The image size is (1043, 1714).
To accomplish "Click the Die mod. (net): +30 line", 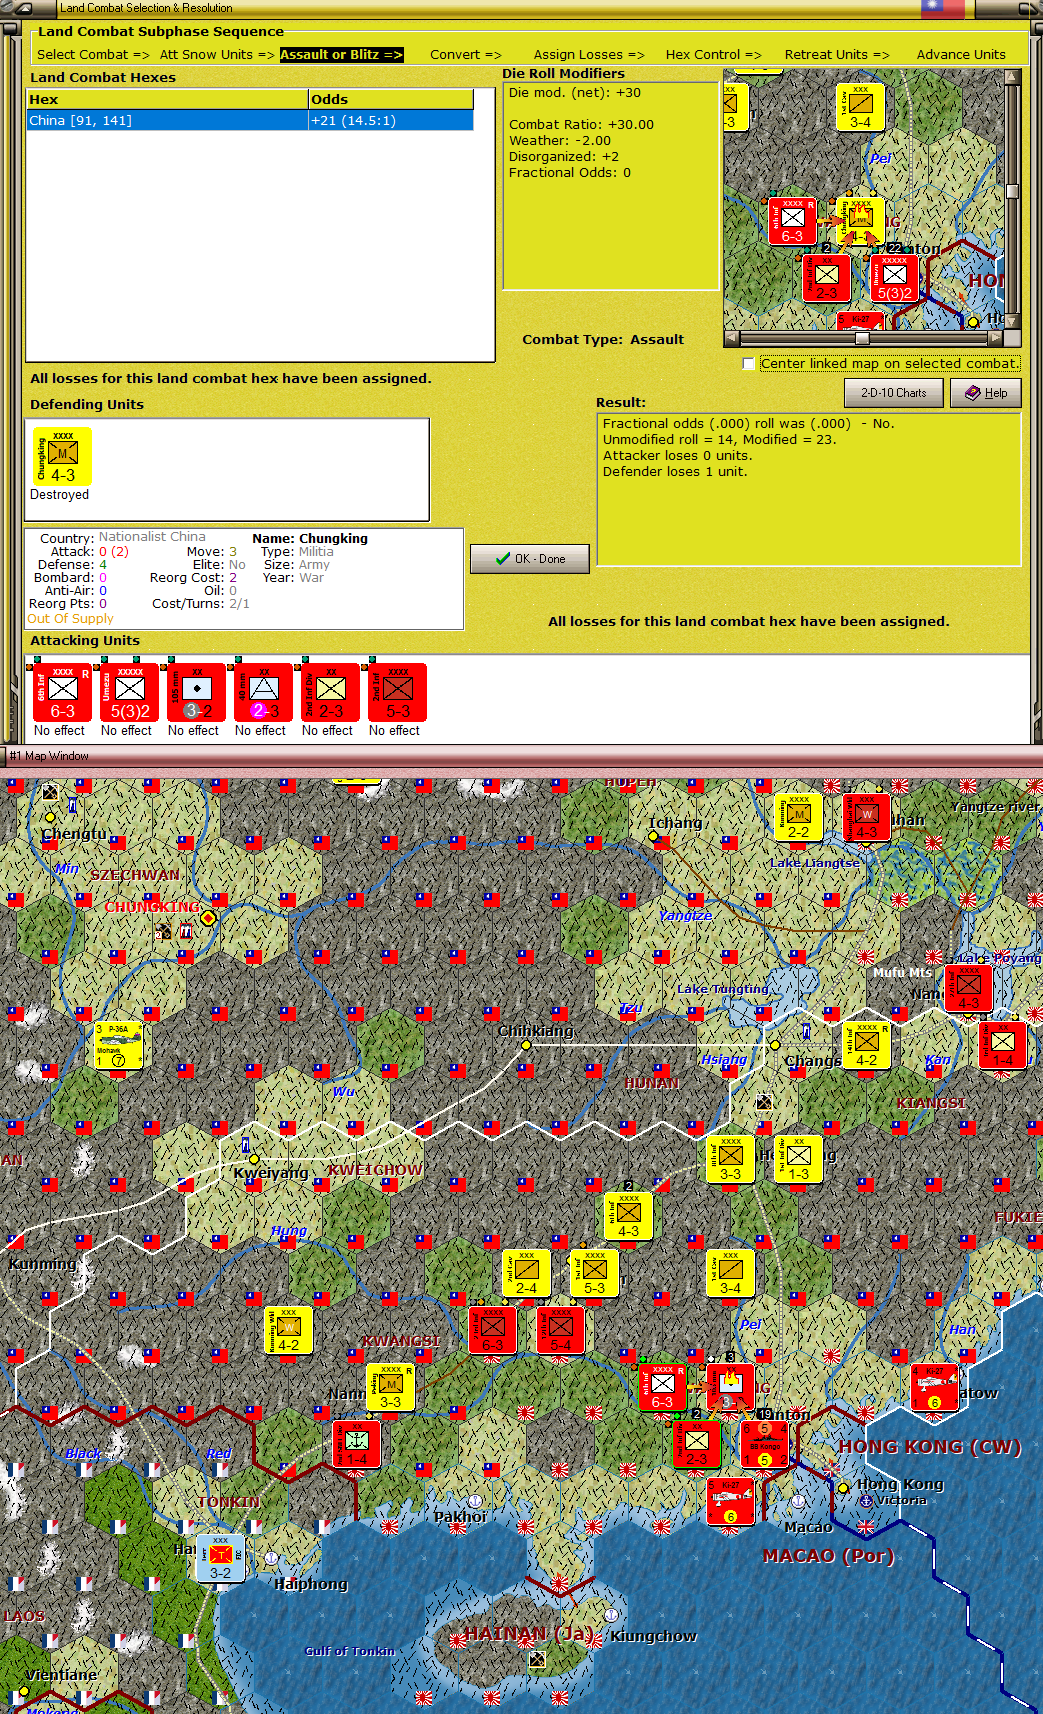I will [575, 93].
